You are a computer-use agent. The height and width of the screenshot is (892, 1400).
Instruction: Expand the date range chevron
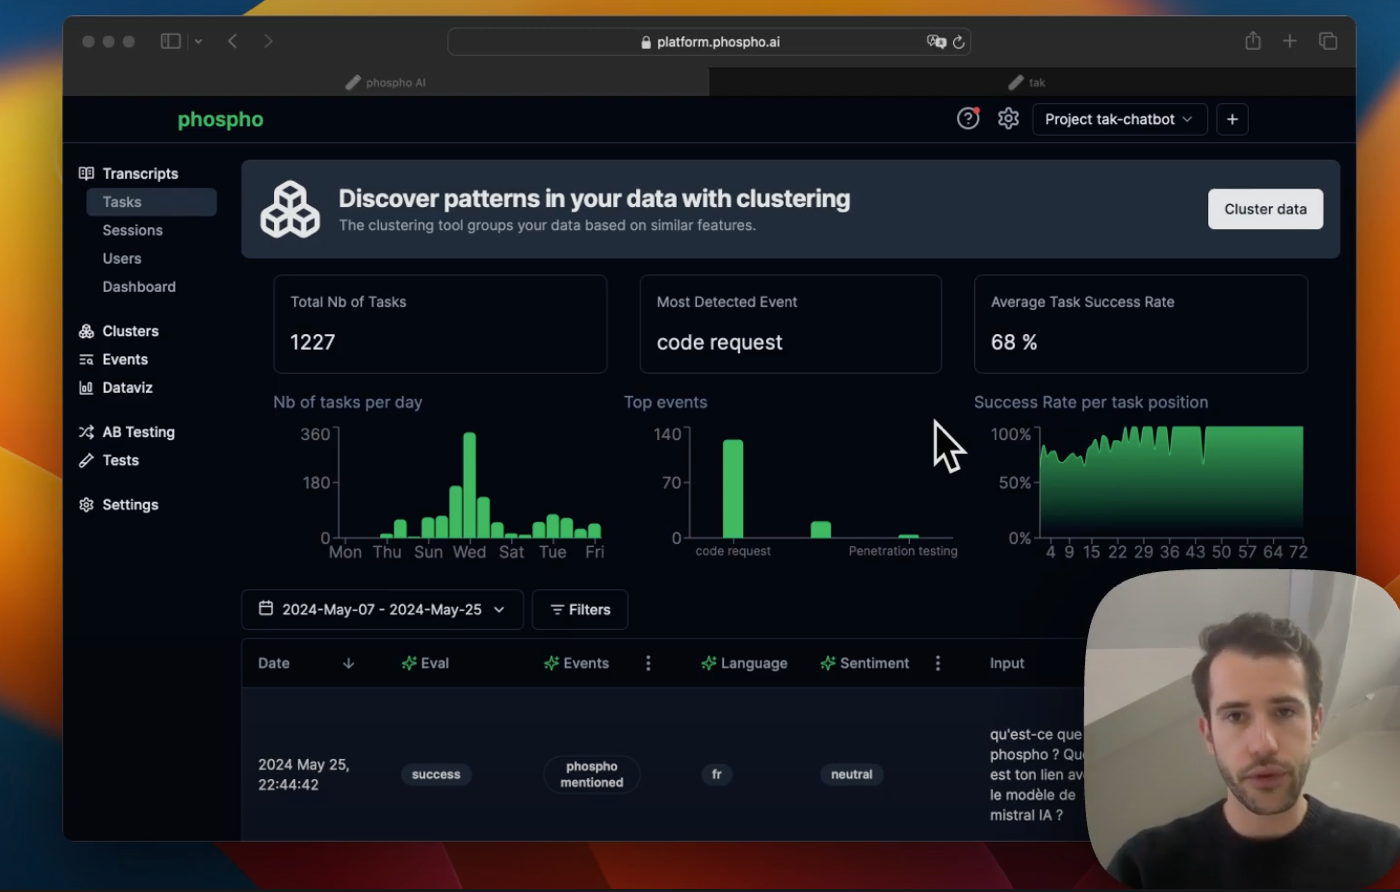[499, 609]
